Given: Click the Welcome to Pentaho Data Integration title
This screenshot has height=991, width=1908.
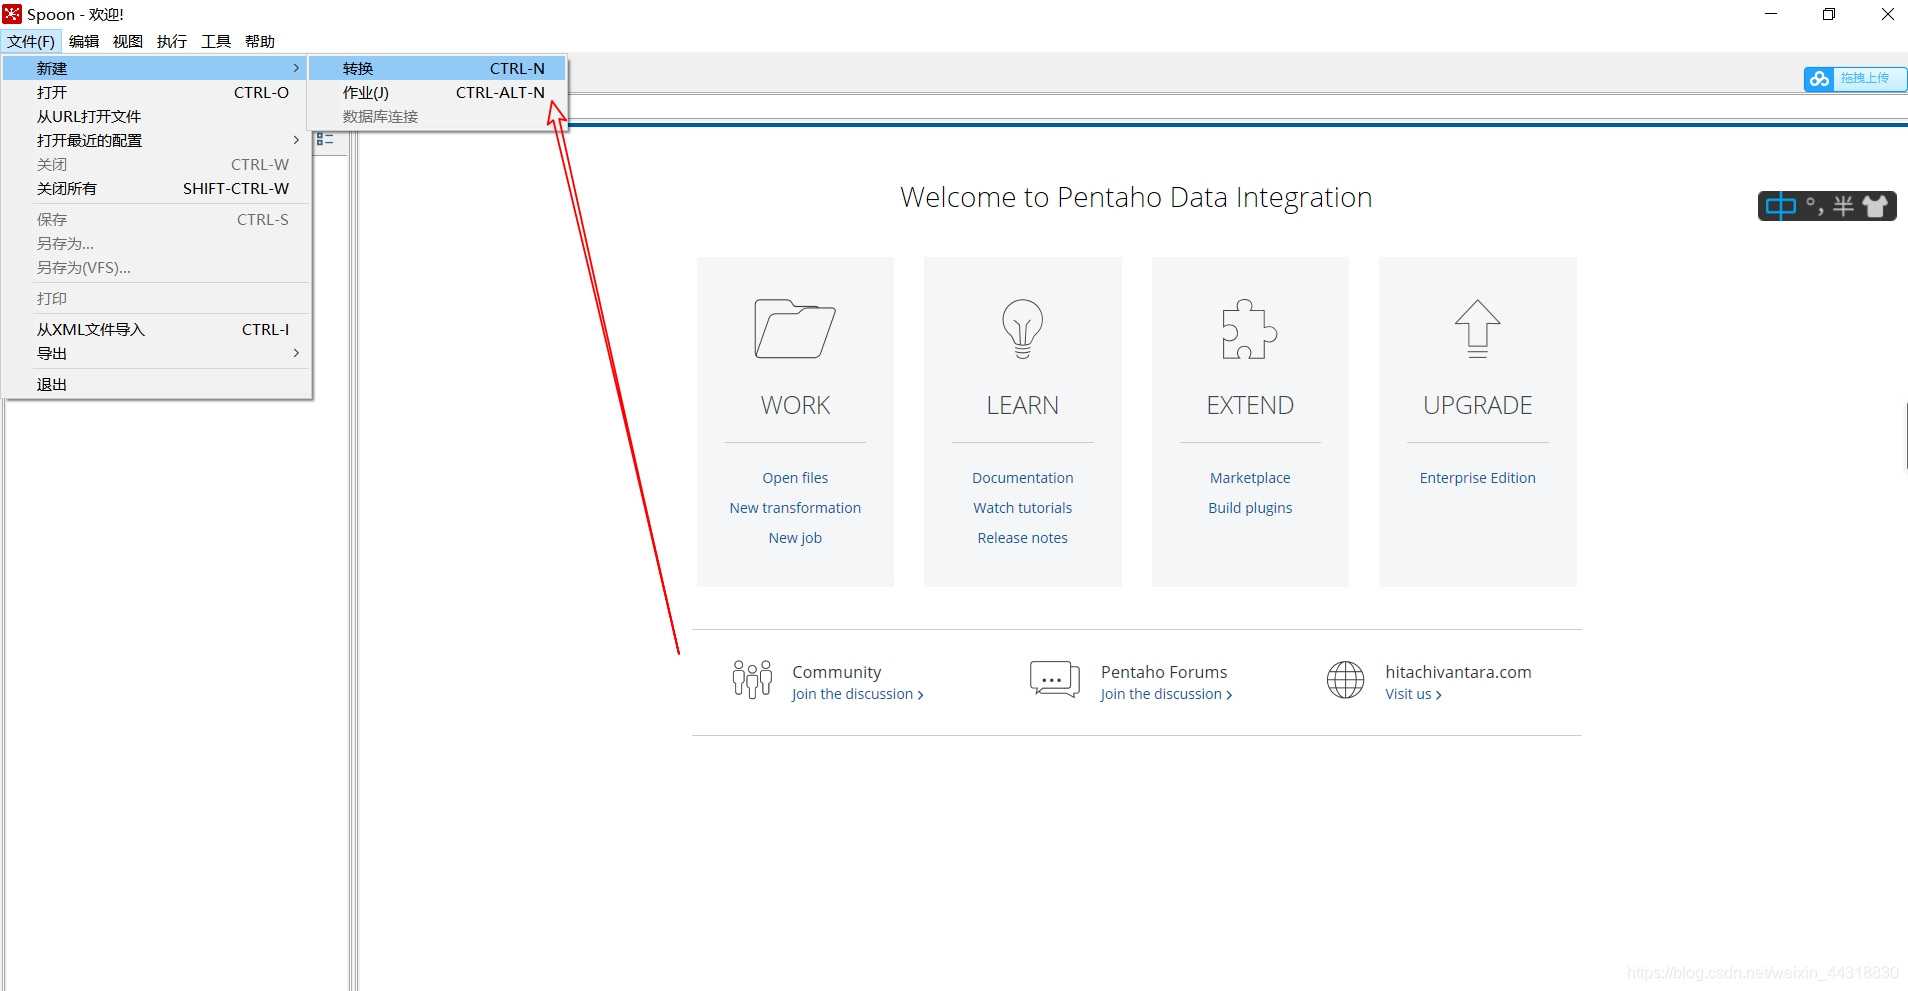Looking at the screenshot, I should tap(1136, 197).
